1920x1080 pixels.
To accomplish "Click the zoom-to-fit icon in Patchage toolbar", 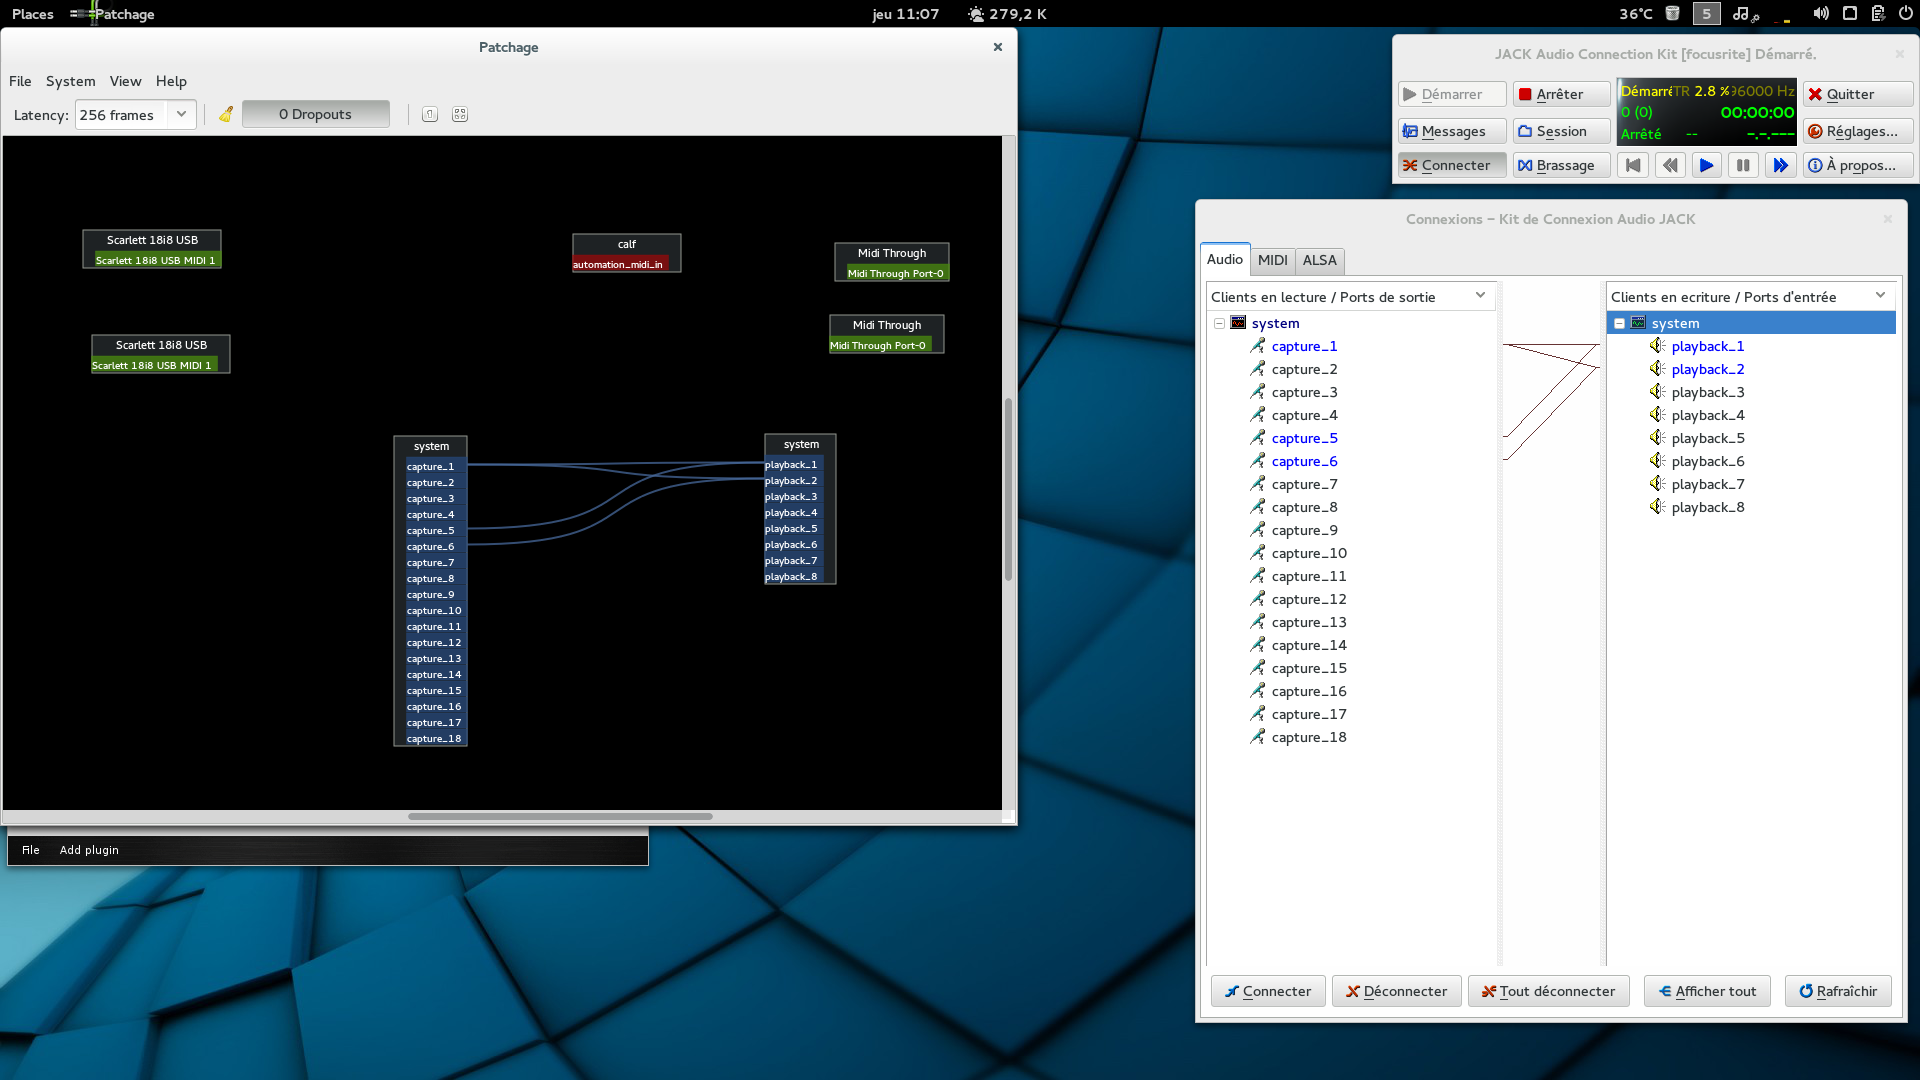I will coord(460,114).
